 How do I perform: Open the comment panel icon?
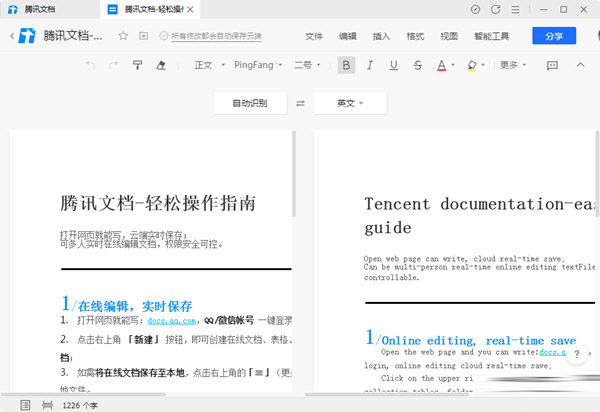(552, 65)
